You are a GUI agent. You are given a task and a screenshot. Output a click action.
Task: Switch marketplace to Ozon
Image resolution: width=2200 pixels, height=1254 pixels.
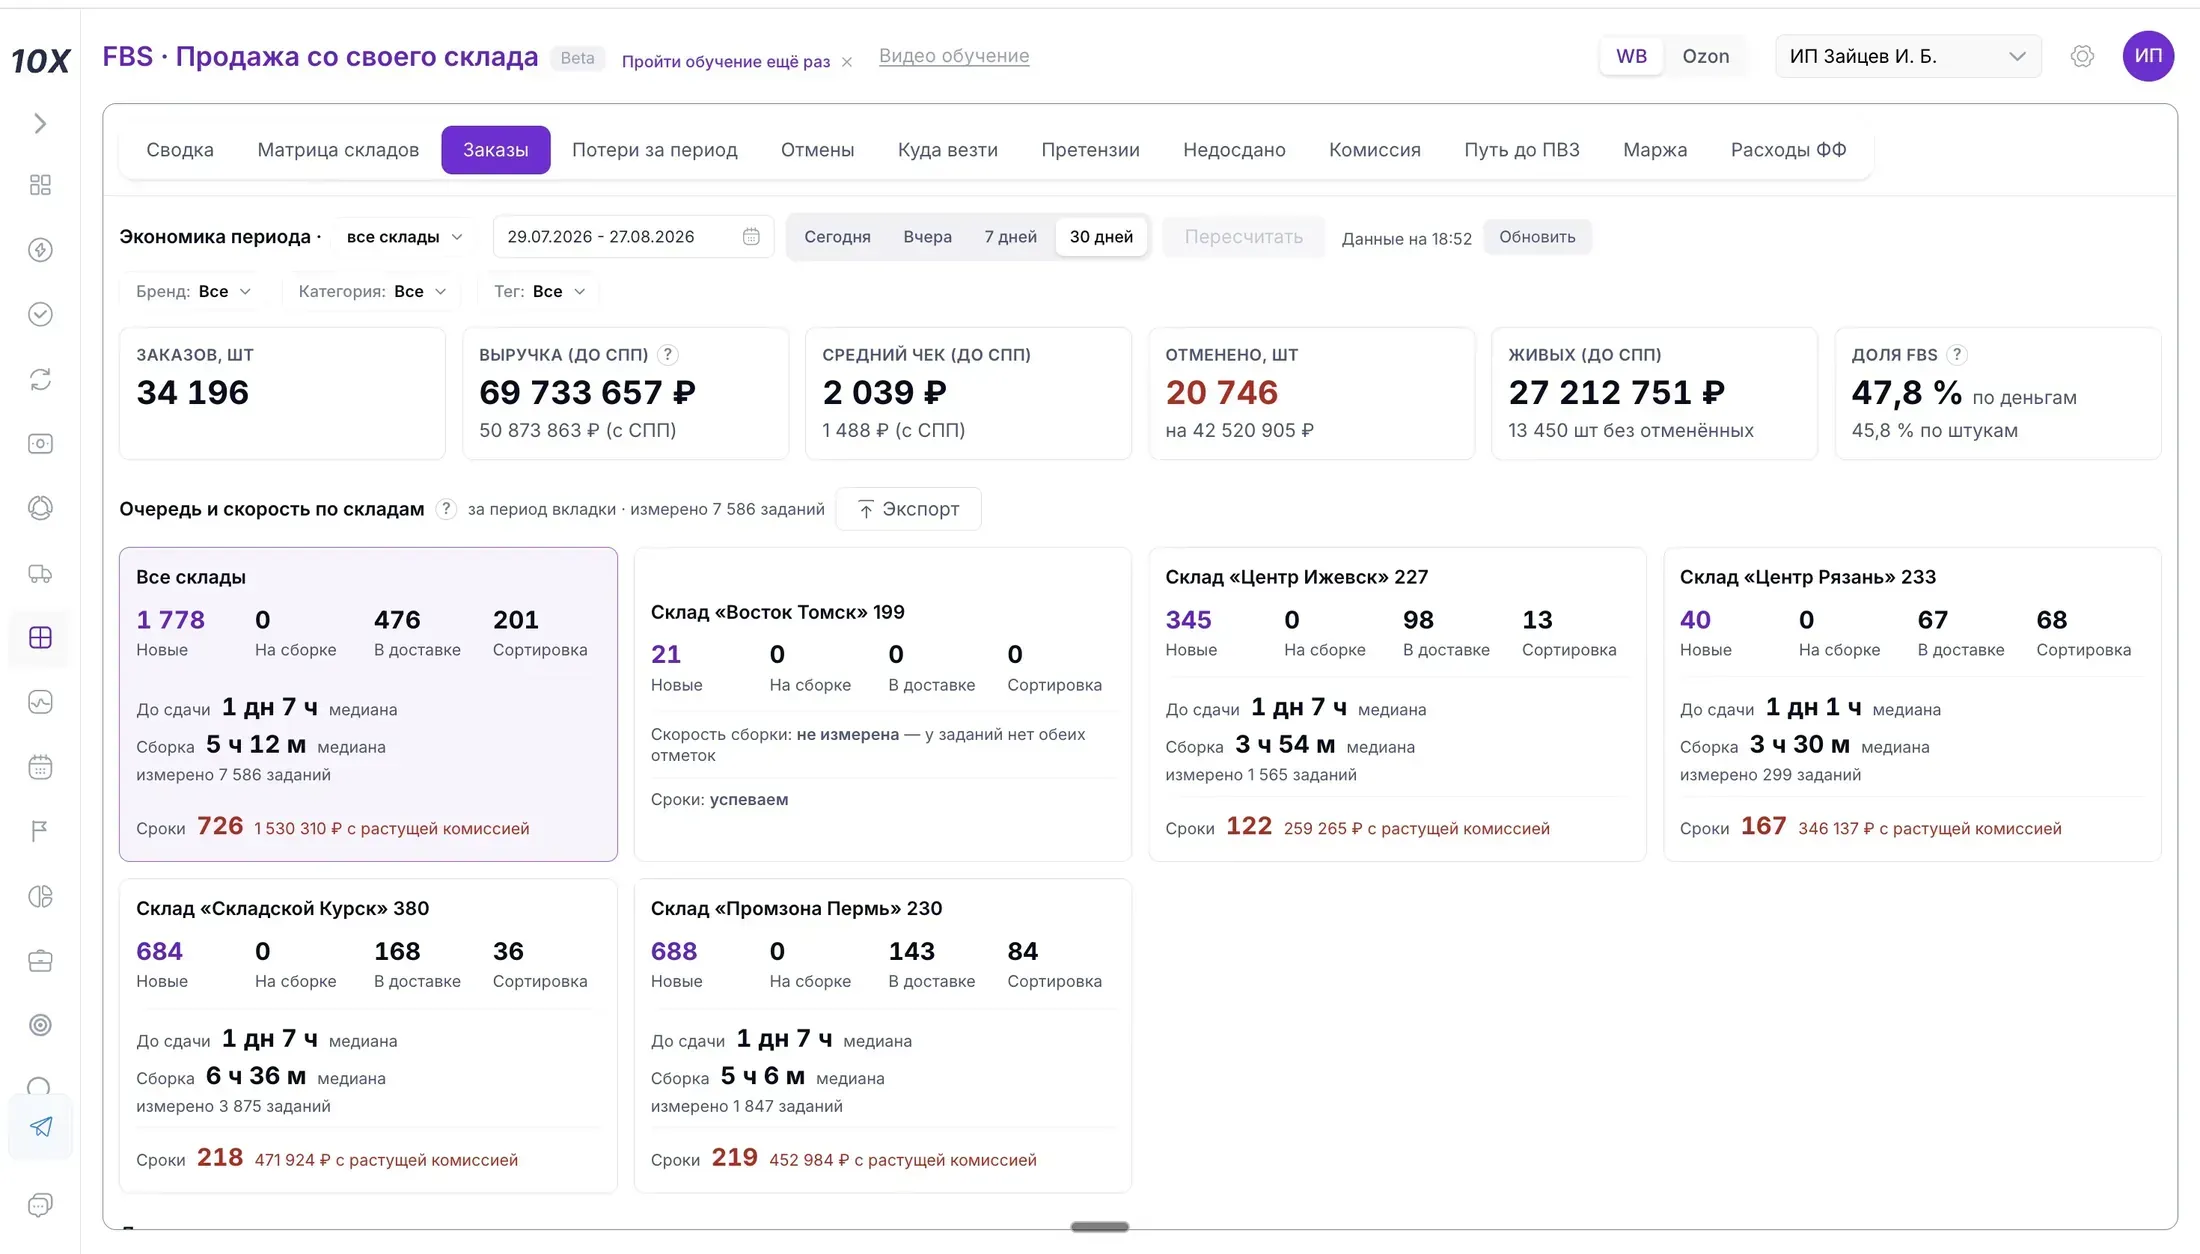pos(1705,56)
